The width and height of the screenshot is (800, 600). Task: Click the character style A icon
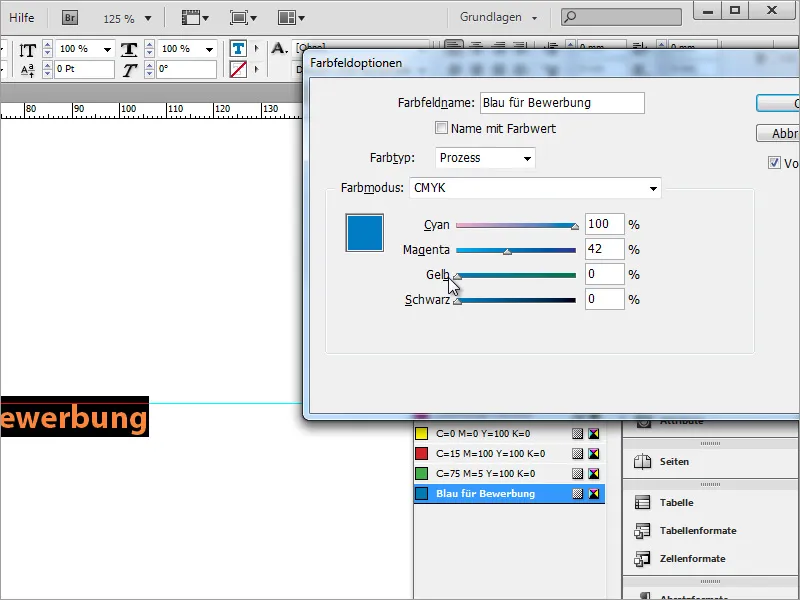click(279, 48)
